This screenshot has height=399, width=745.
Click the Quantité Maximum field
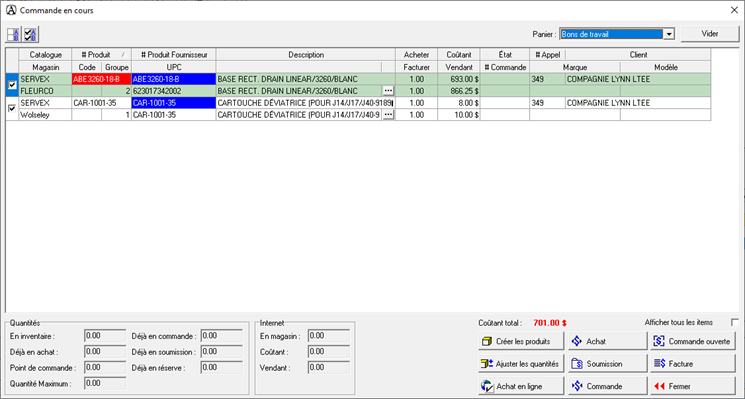(x=105, y=383)
